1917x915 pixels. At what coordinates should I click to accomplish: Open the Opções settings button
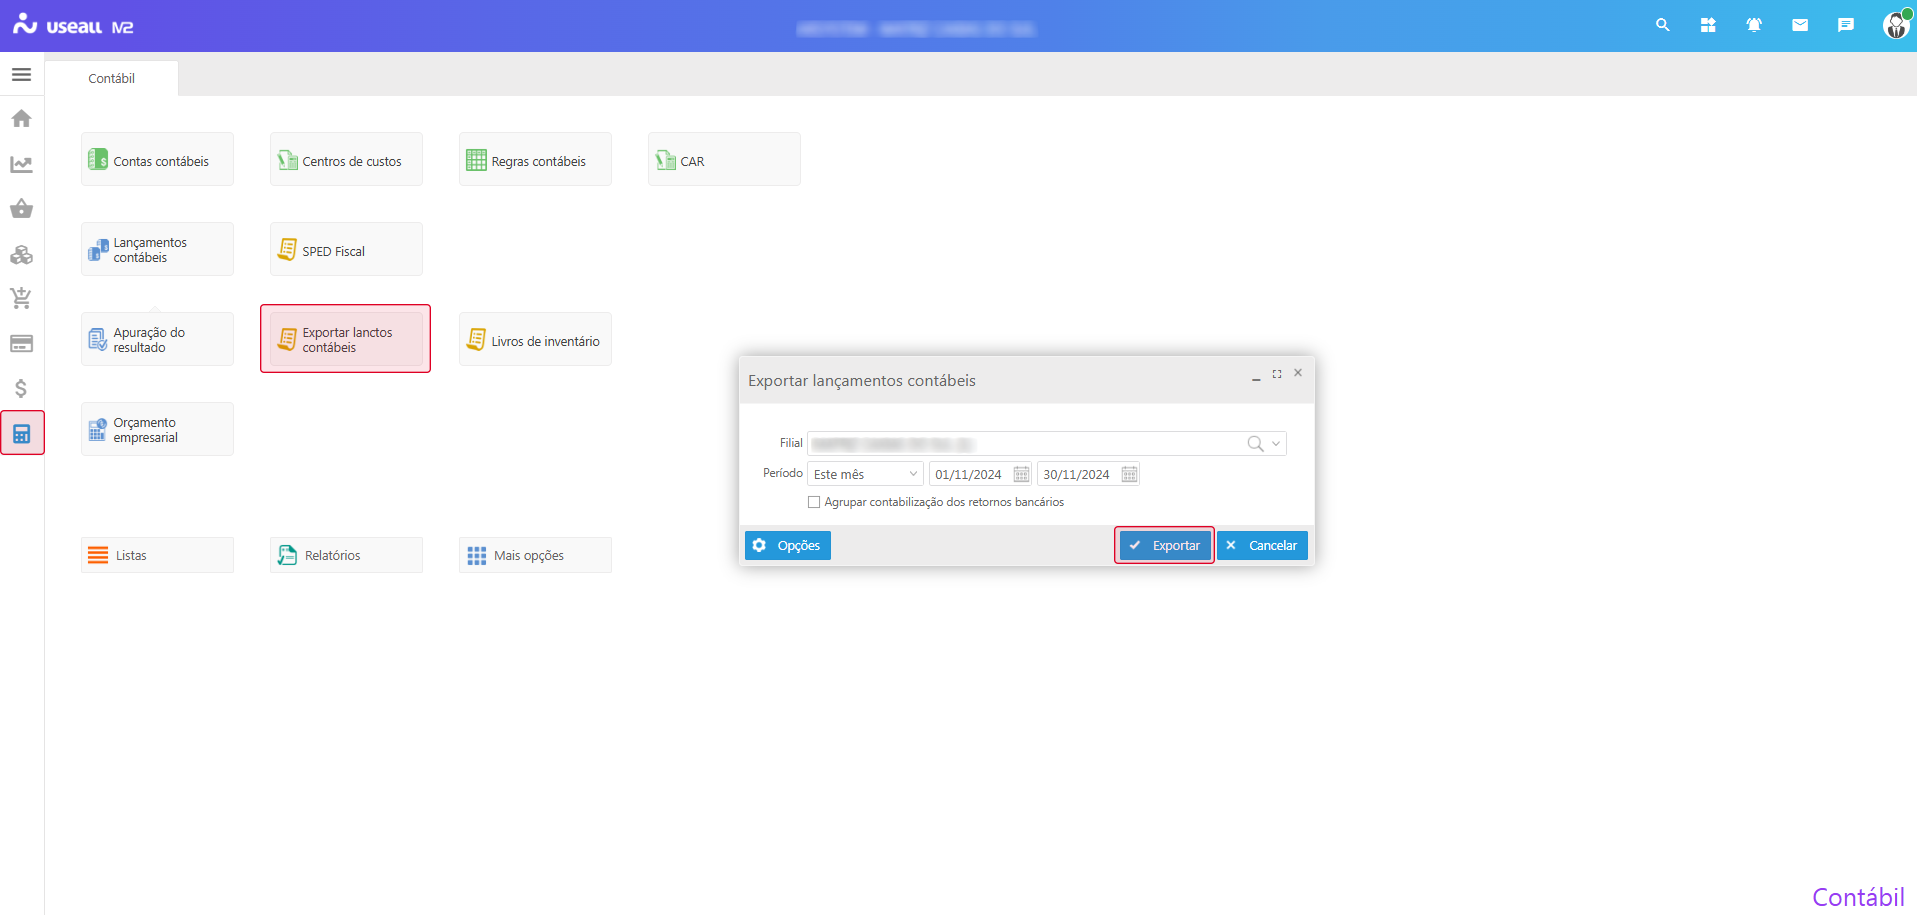788,545
